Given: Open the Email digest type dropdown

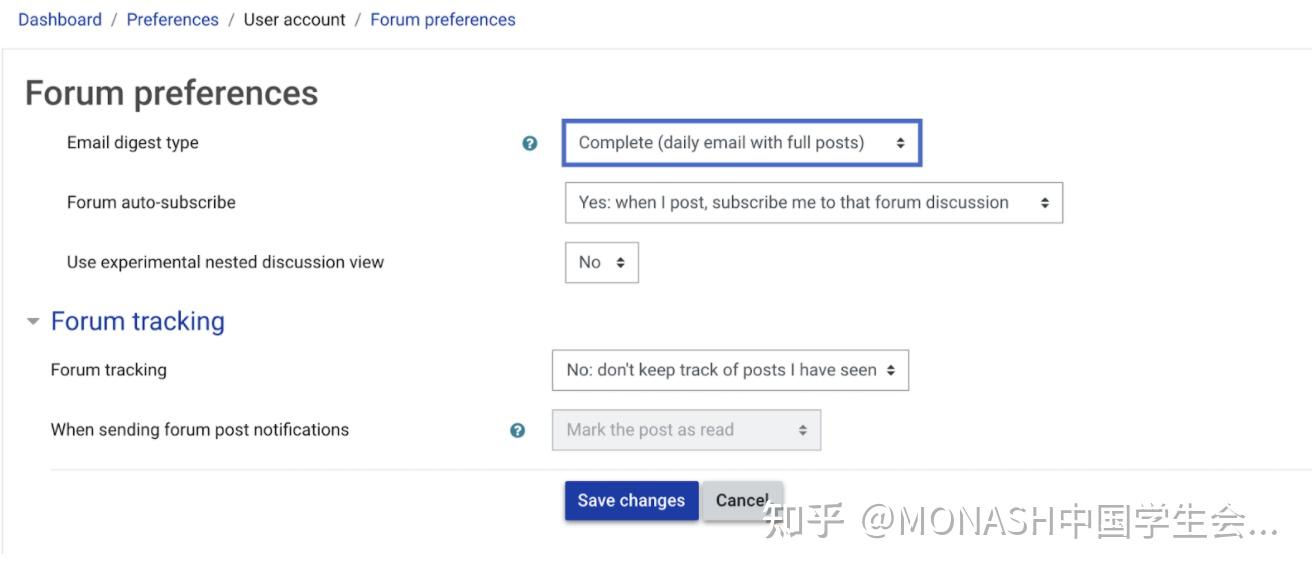Looking at the screenshot, I should [741, 143].
